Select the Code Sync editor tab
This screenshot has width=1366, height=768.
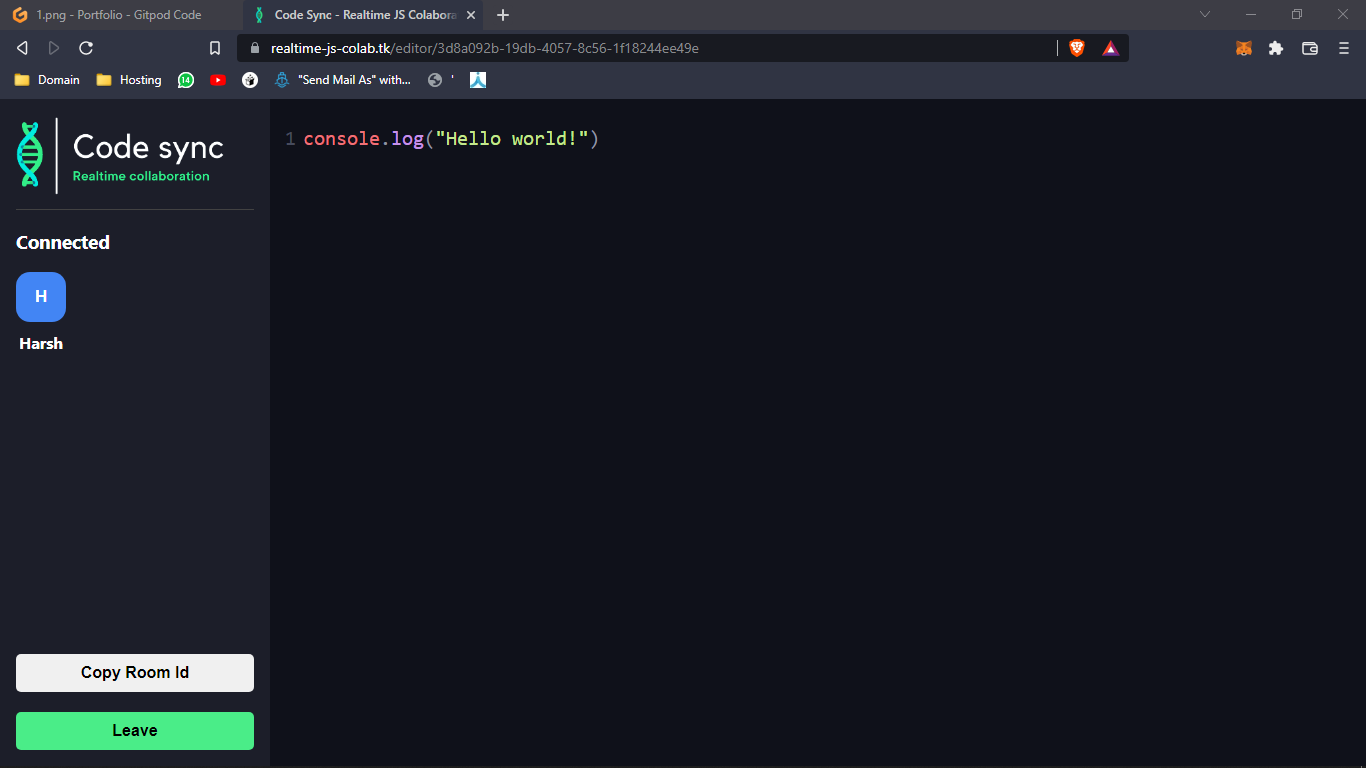pyautogui.click(x=360, y=15)
